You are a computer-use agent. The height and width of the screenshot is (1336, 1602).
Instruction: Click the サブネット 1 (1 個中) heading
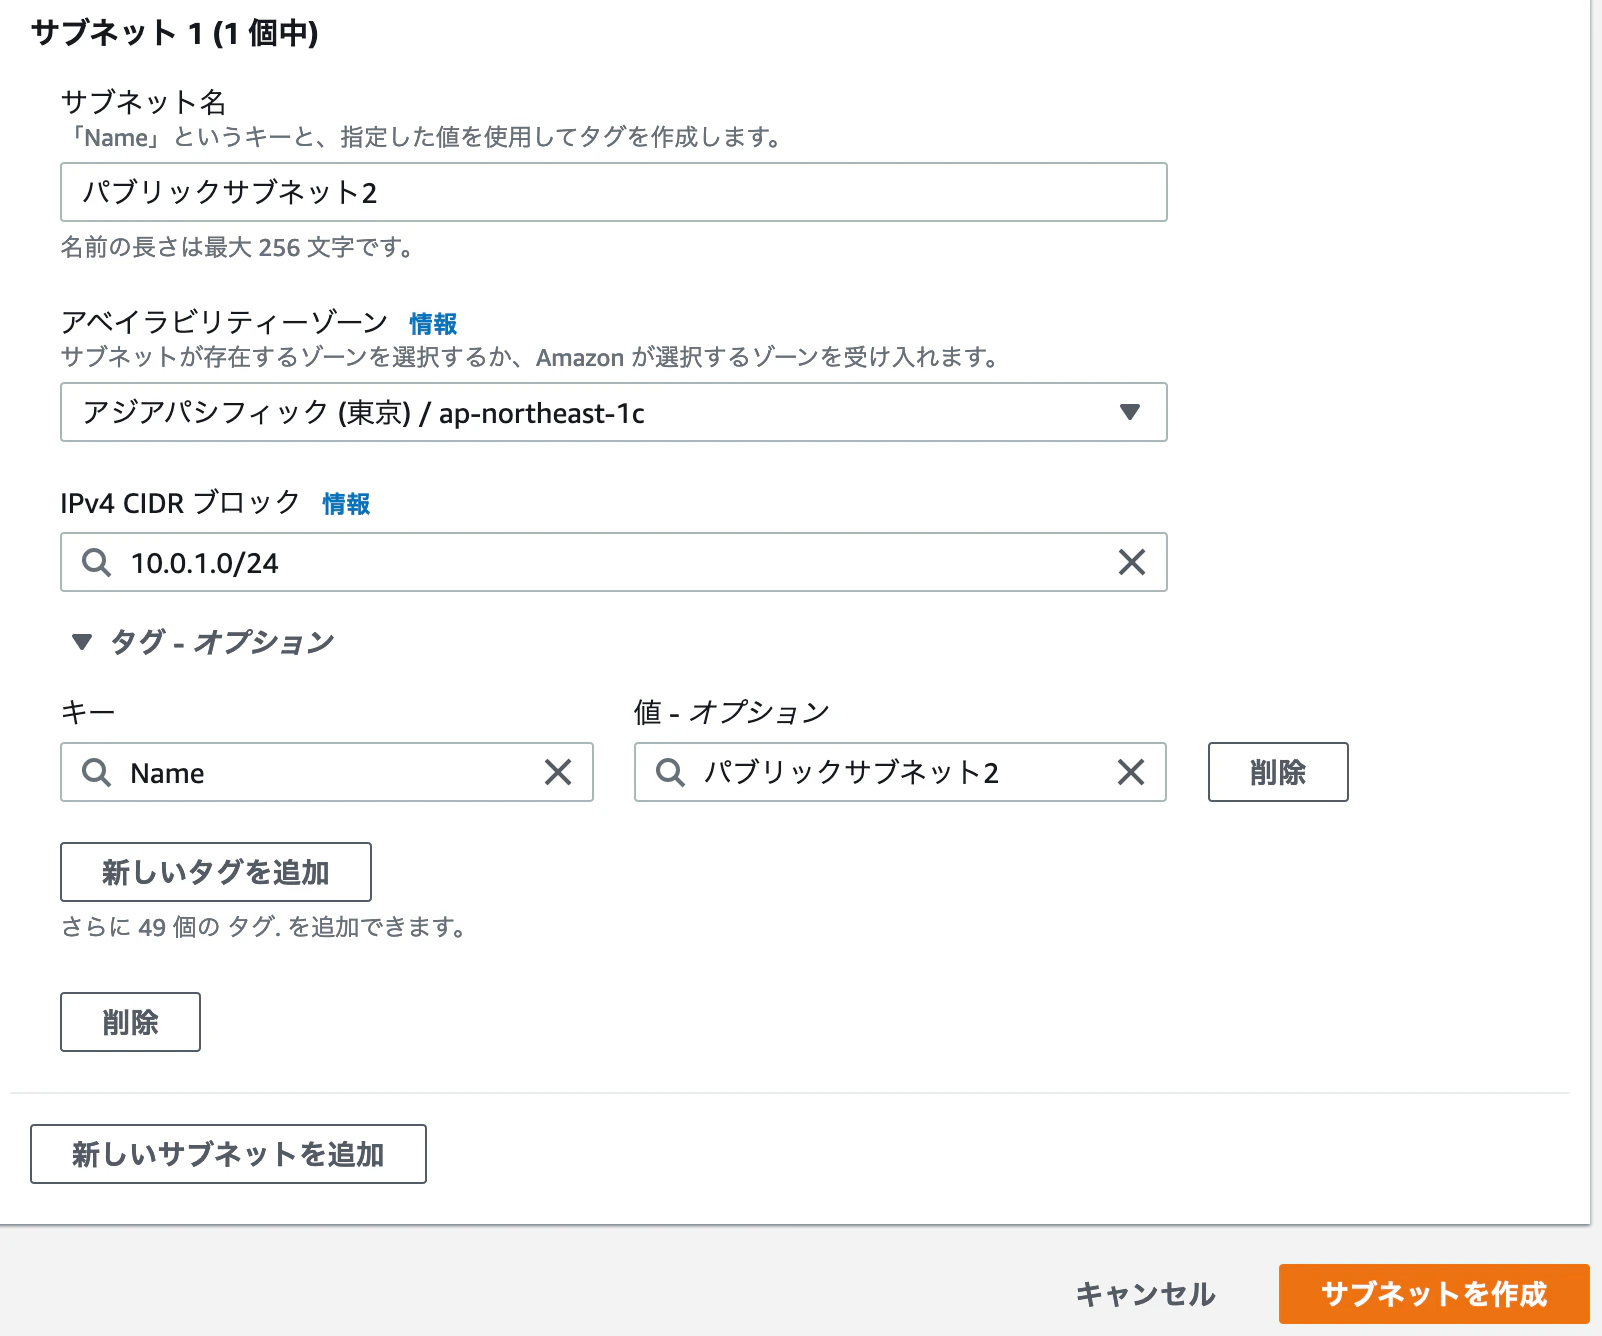coord(175,33)
